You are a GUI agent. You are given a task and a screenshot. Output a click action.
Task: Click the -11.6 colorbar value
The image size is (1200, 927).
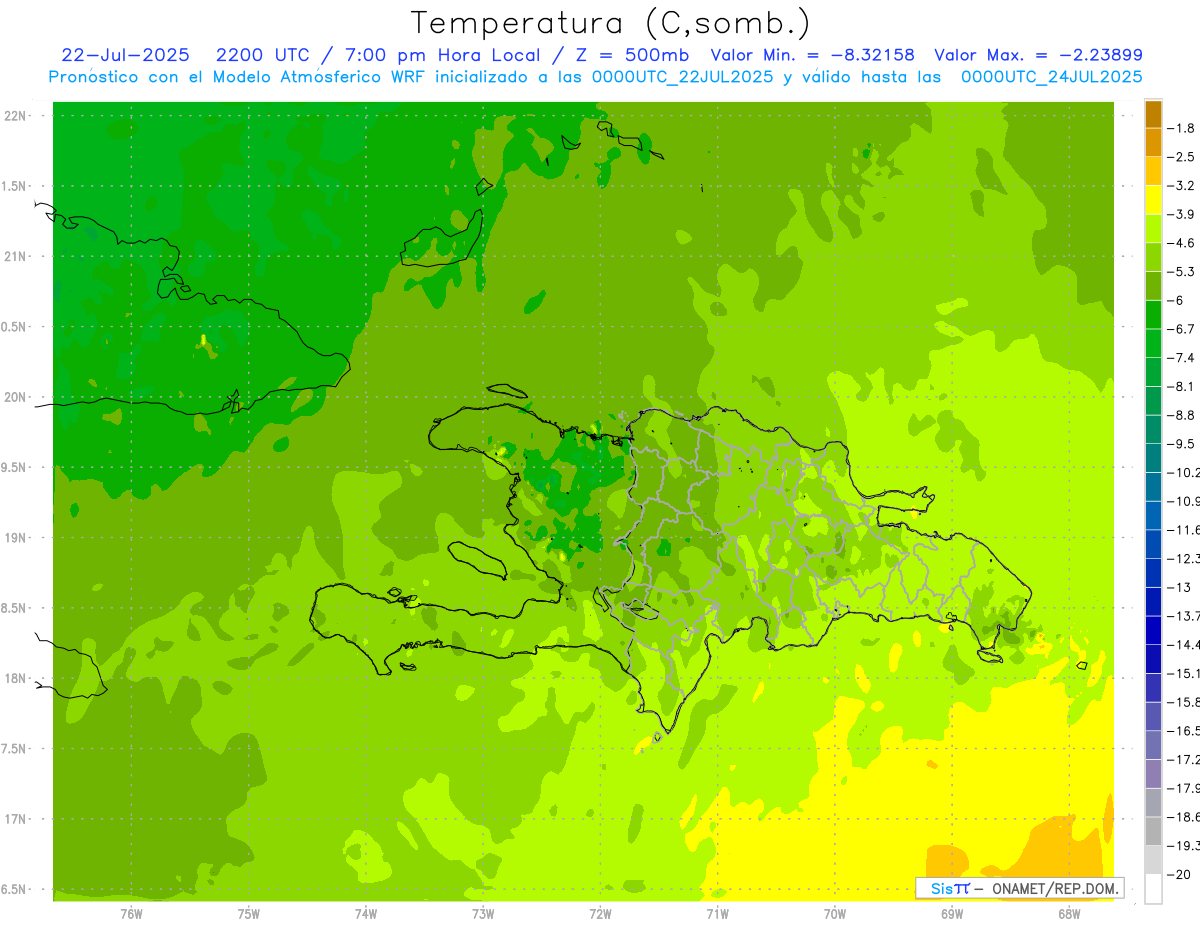[1184, 529]
